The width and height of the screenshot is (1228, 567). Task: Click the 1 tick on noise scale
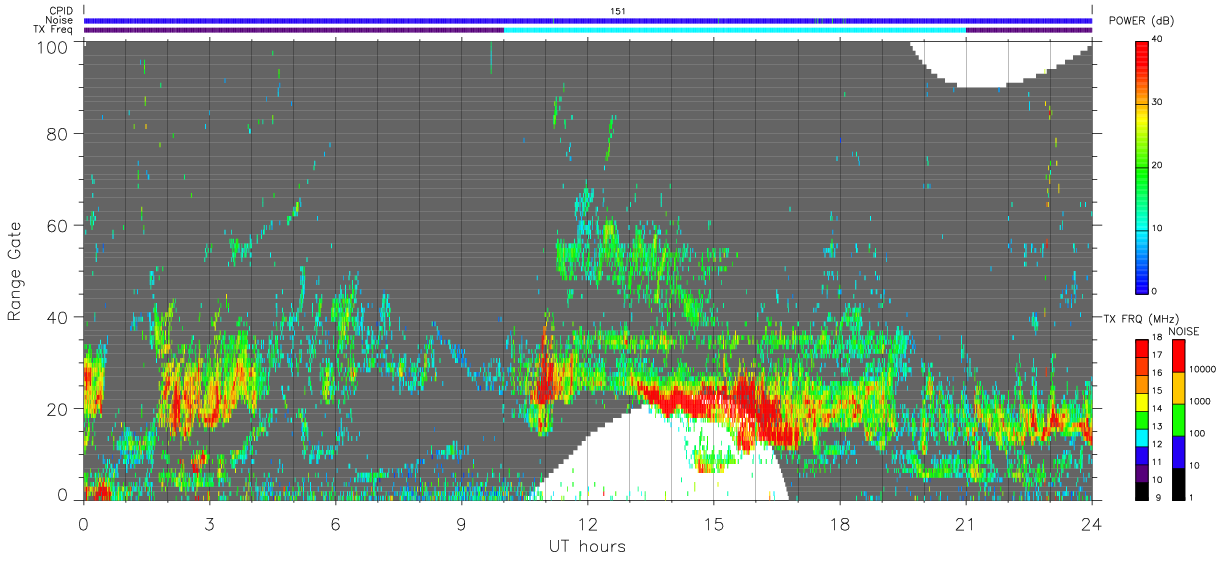(1191, 498)
